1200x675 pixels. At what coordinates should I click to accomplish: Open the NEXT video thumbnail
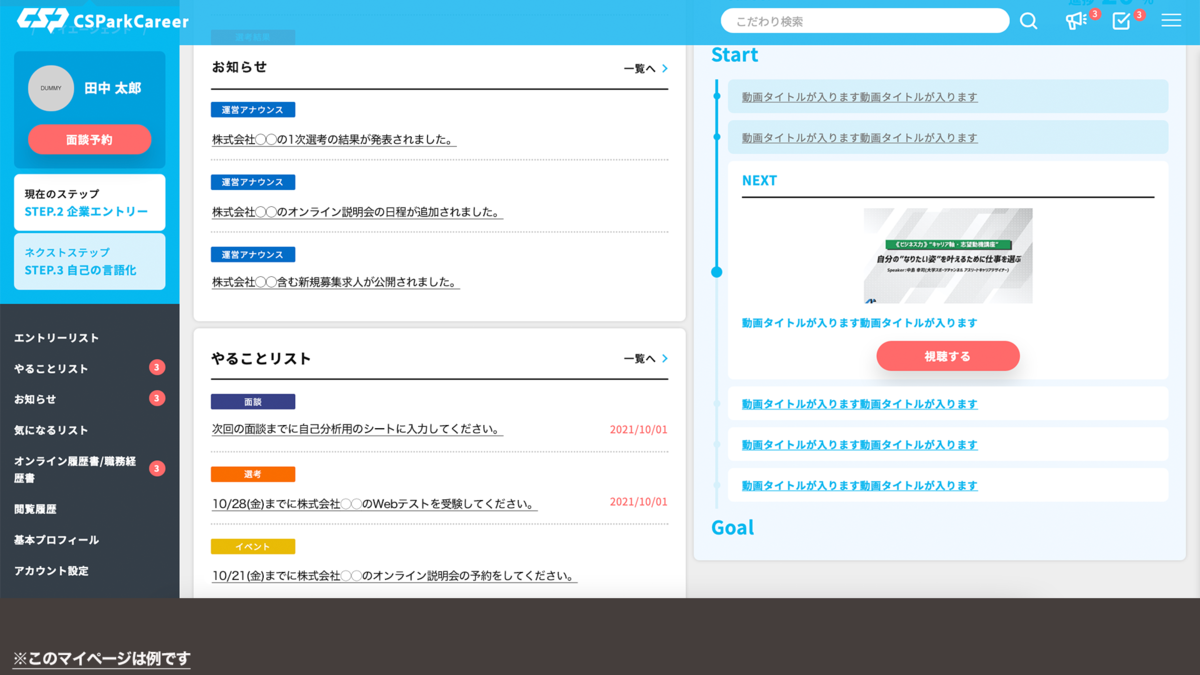coord(948,256)
